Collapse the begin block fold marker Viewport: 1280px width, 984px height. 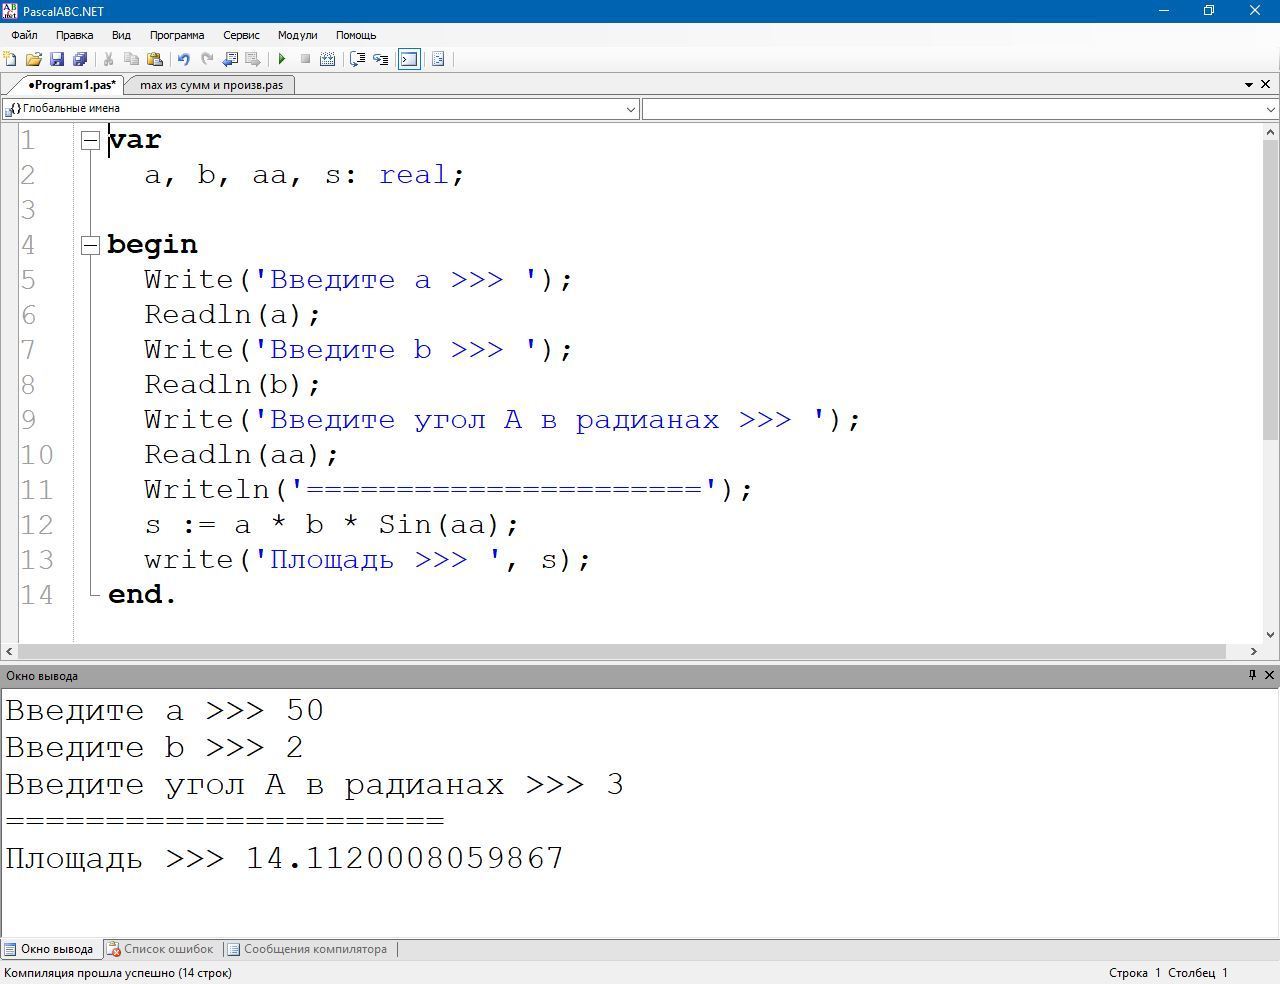[x=90, y=245]
